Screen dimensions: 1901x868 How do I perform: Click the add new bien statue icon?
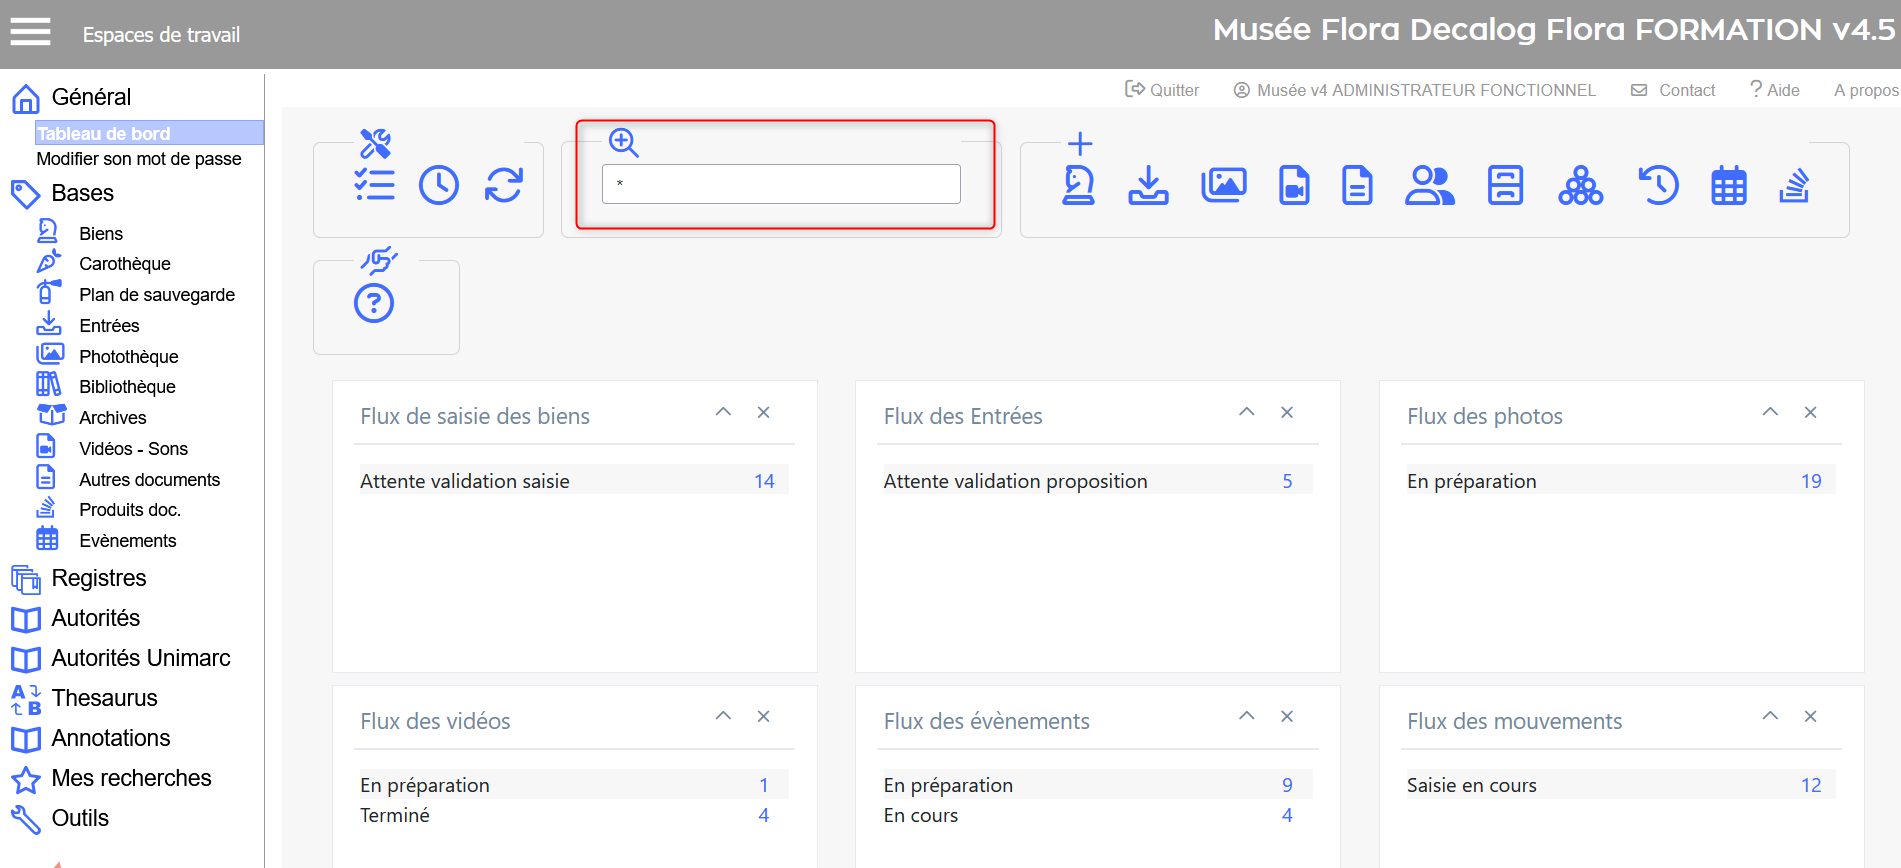click(x=1078, y=185)
